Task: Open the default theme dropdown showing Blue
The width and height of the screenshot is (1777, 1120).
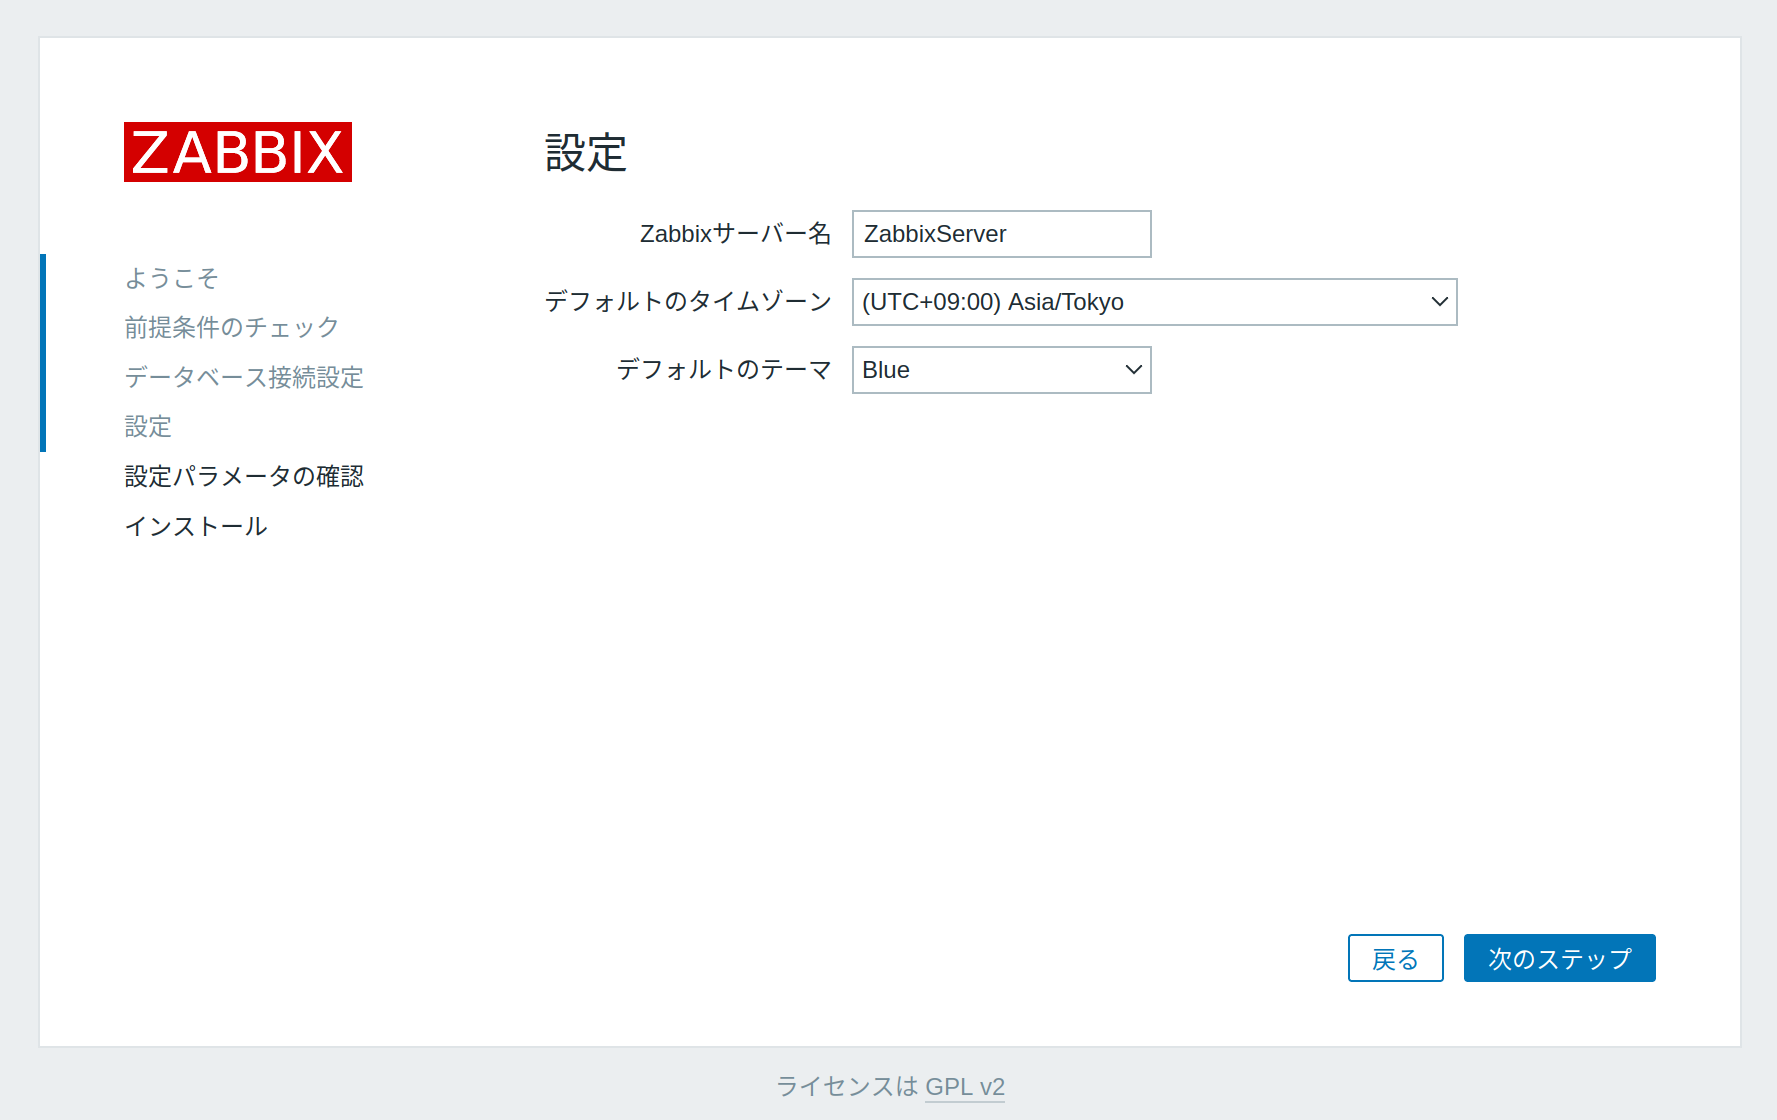Action: tap(1001, 370)
